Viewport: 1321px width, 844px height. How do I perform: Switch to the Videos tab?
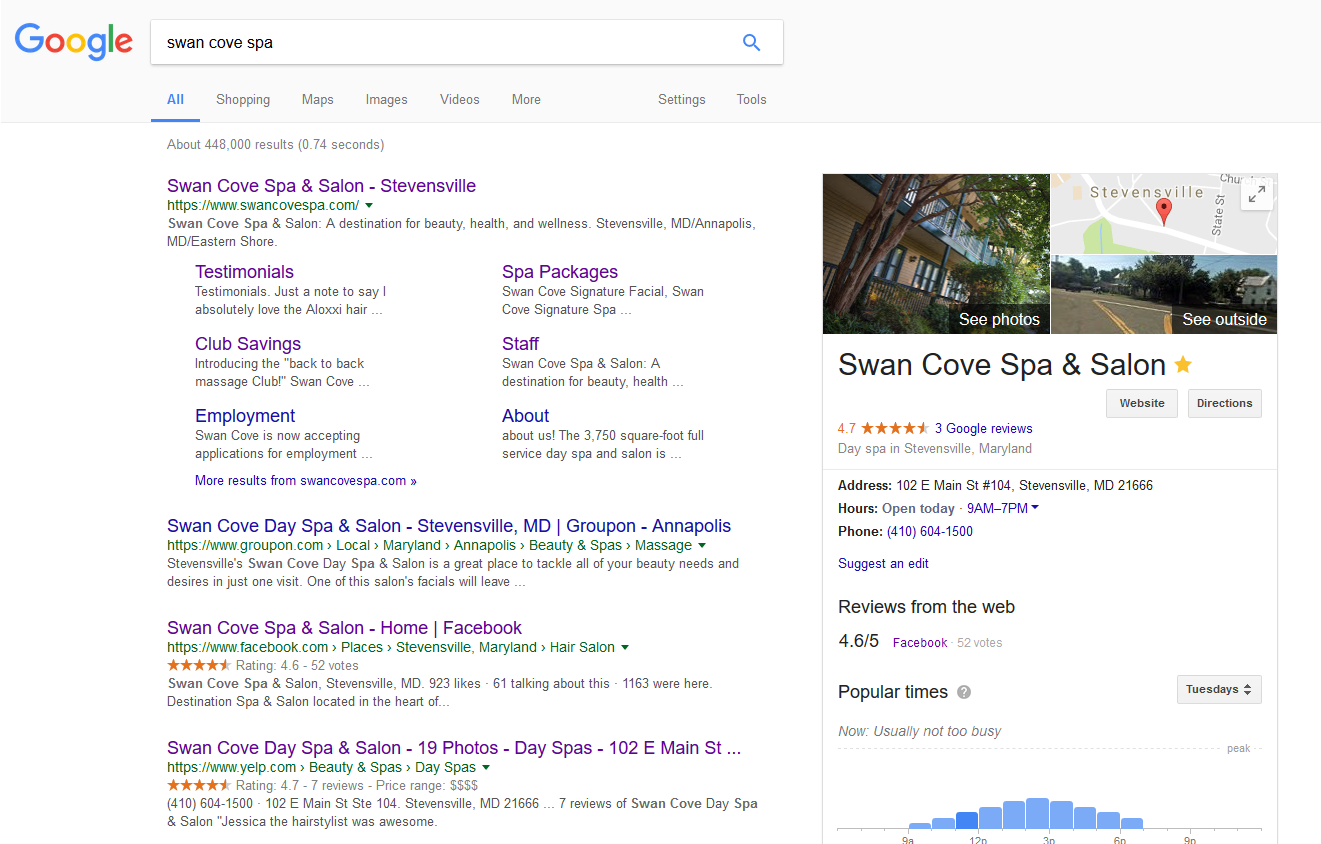(x=460, y=99)
